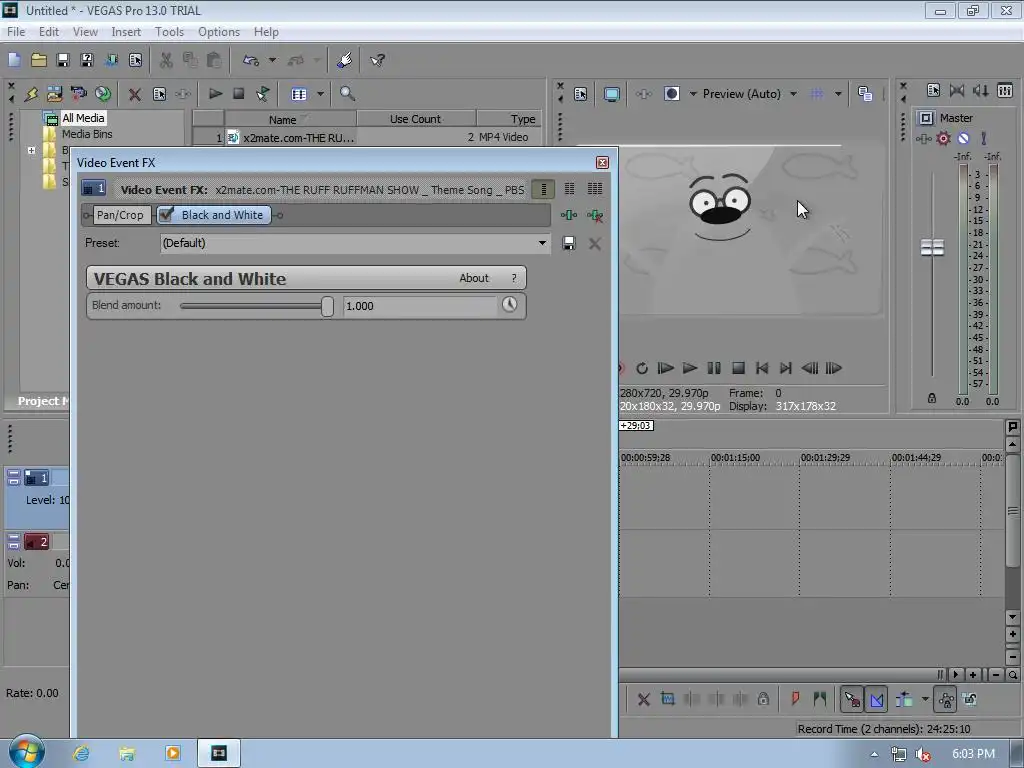
Task: Click the Master volume fader handle
Action: (x=932, y=248)
